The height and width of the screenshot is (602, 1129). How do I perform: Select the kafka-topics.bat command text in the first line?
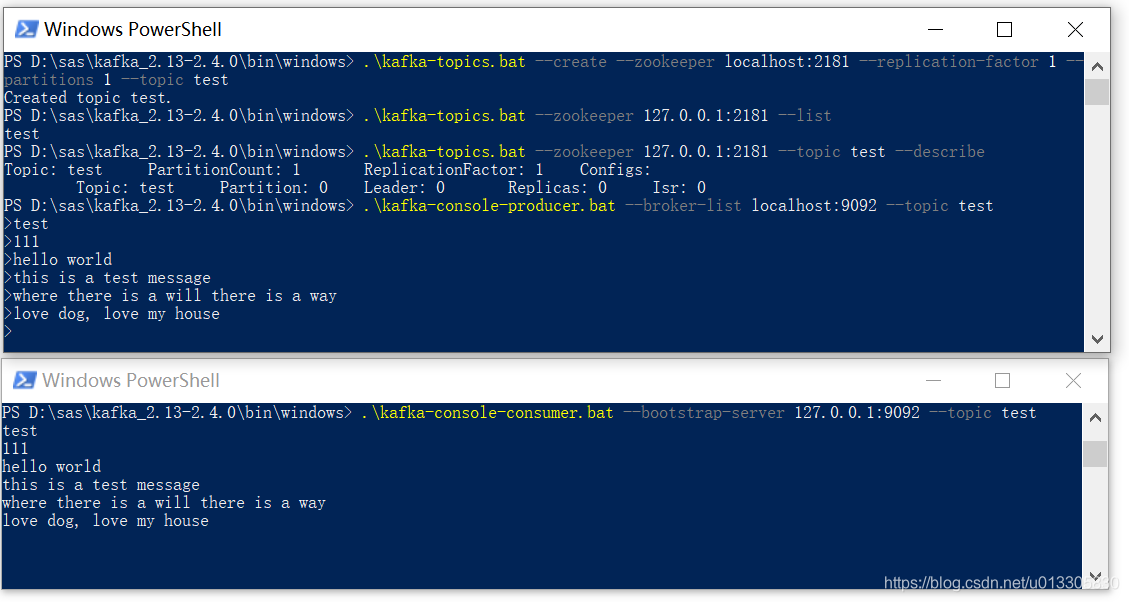[444, 61]
